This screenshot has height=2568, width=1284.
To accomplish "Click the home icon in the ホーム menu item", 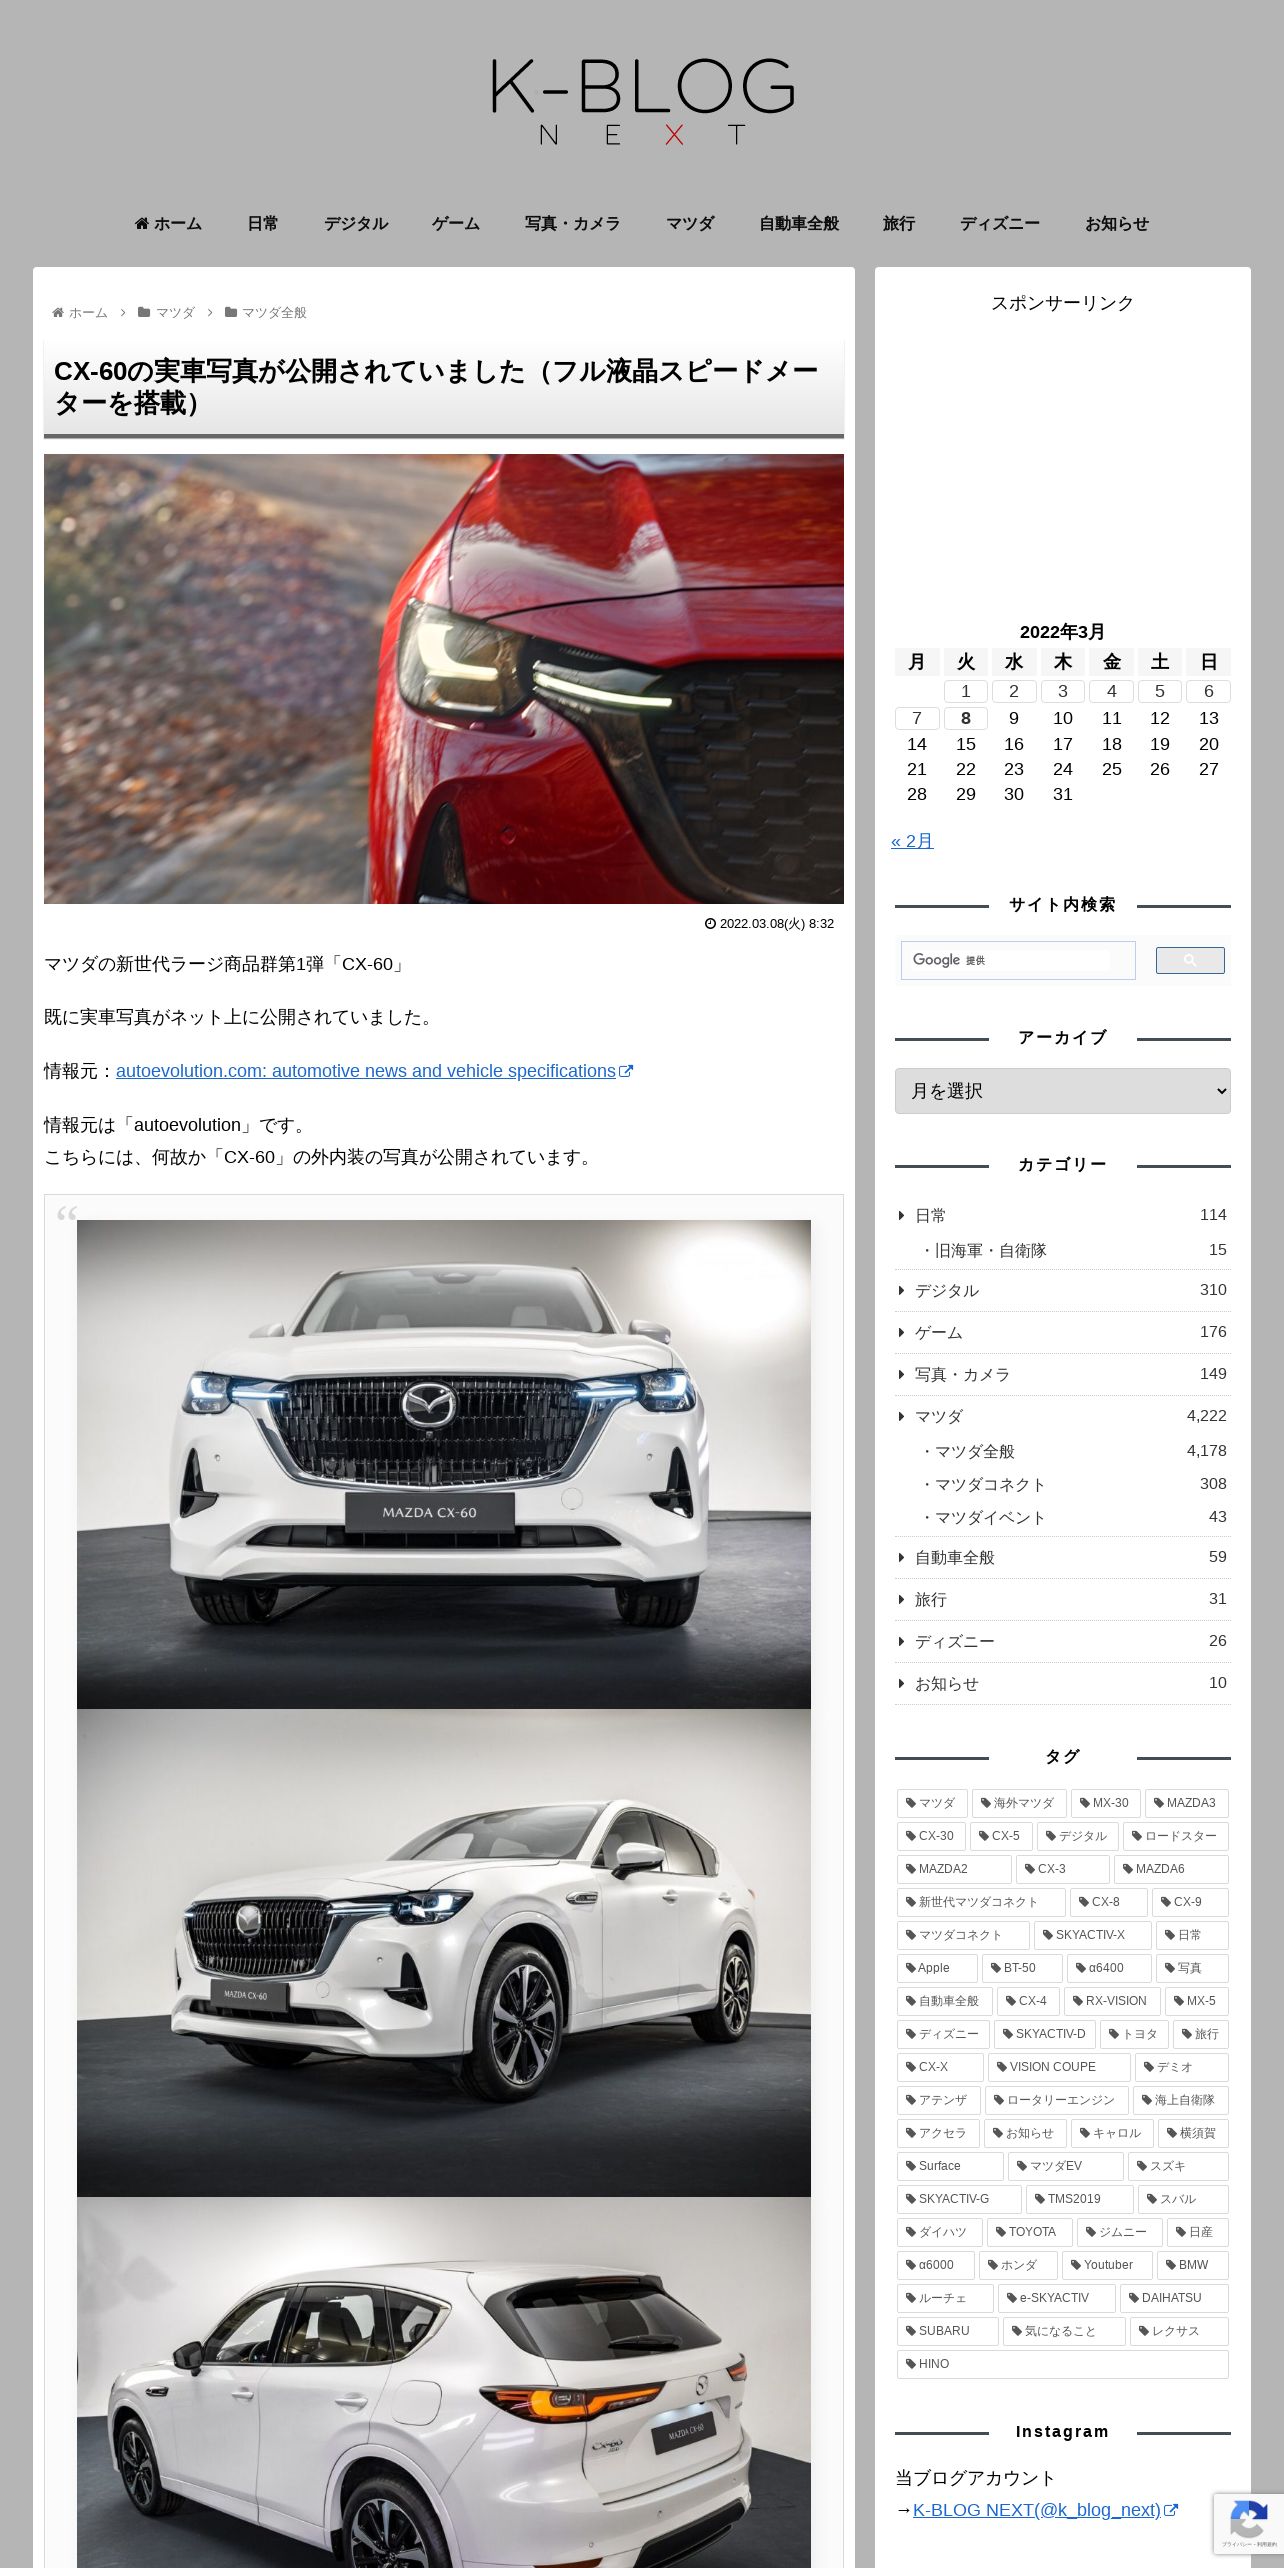I will click(142, 223).
